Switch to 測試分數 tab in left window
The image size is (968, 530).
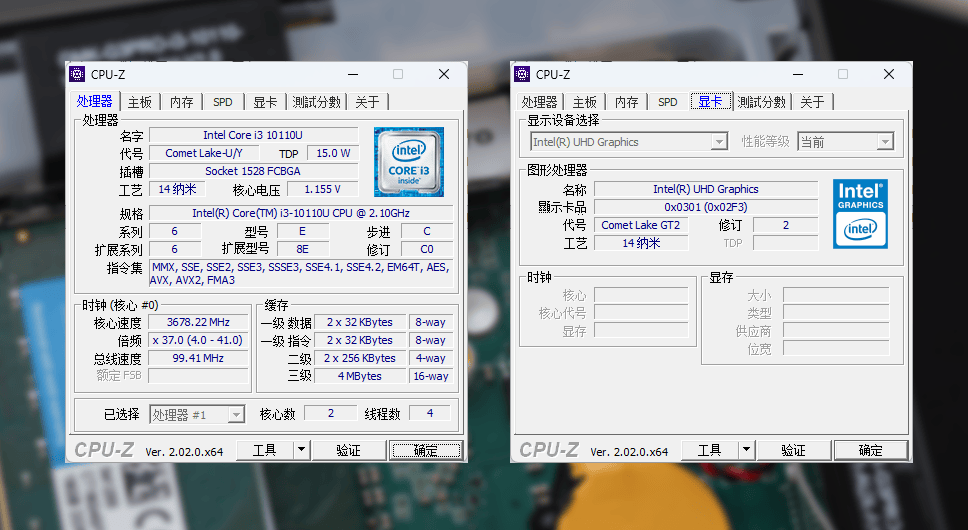[x=317, y=102]
